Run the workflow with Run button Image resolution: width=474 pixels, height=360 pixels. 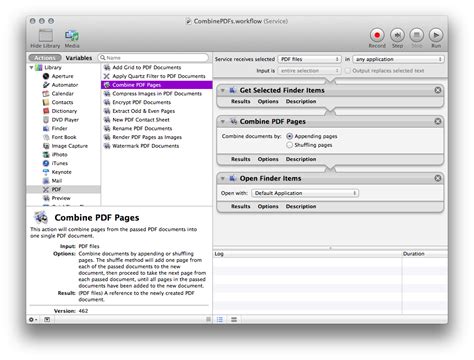[x=436, y=35]
